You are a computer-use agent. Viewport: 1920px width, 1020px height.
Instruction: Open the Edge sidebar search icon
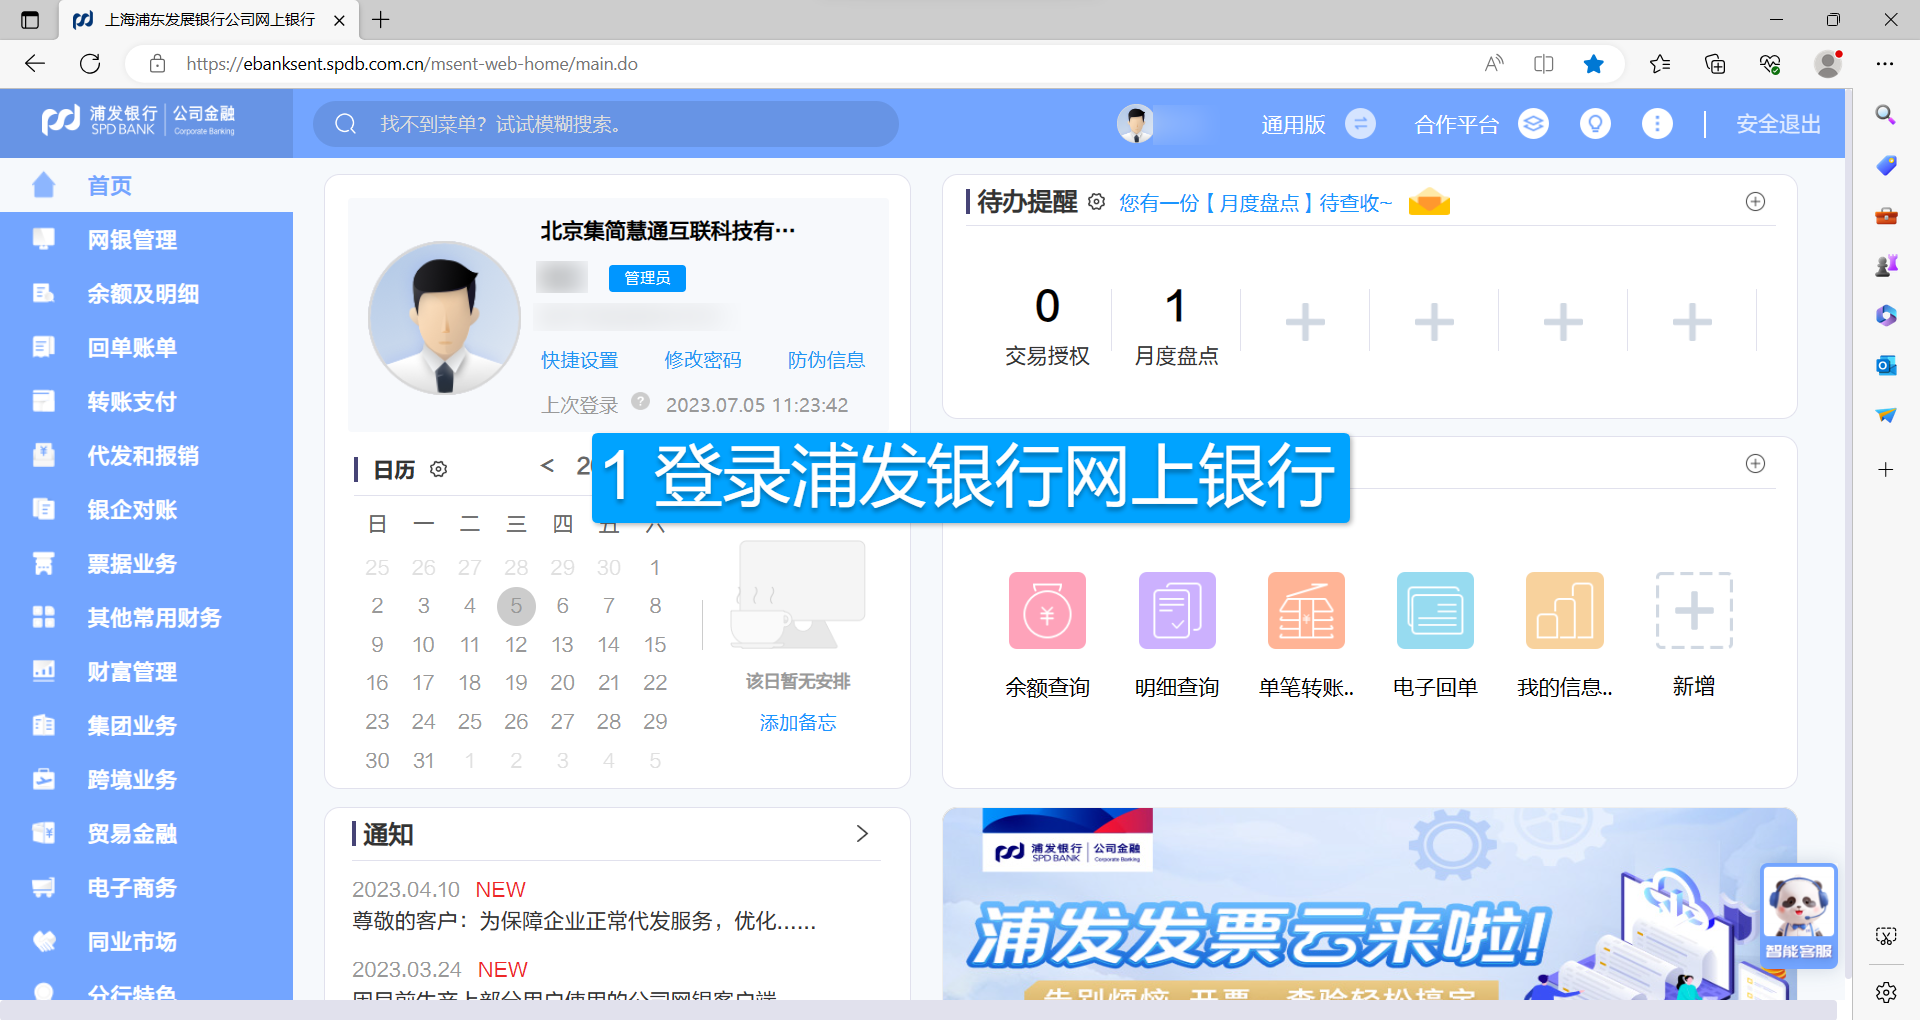1886,115
